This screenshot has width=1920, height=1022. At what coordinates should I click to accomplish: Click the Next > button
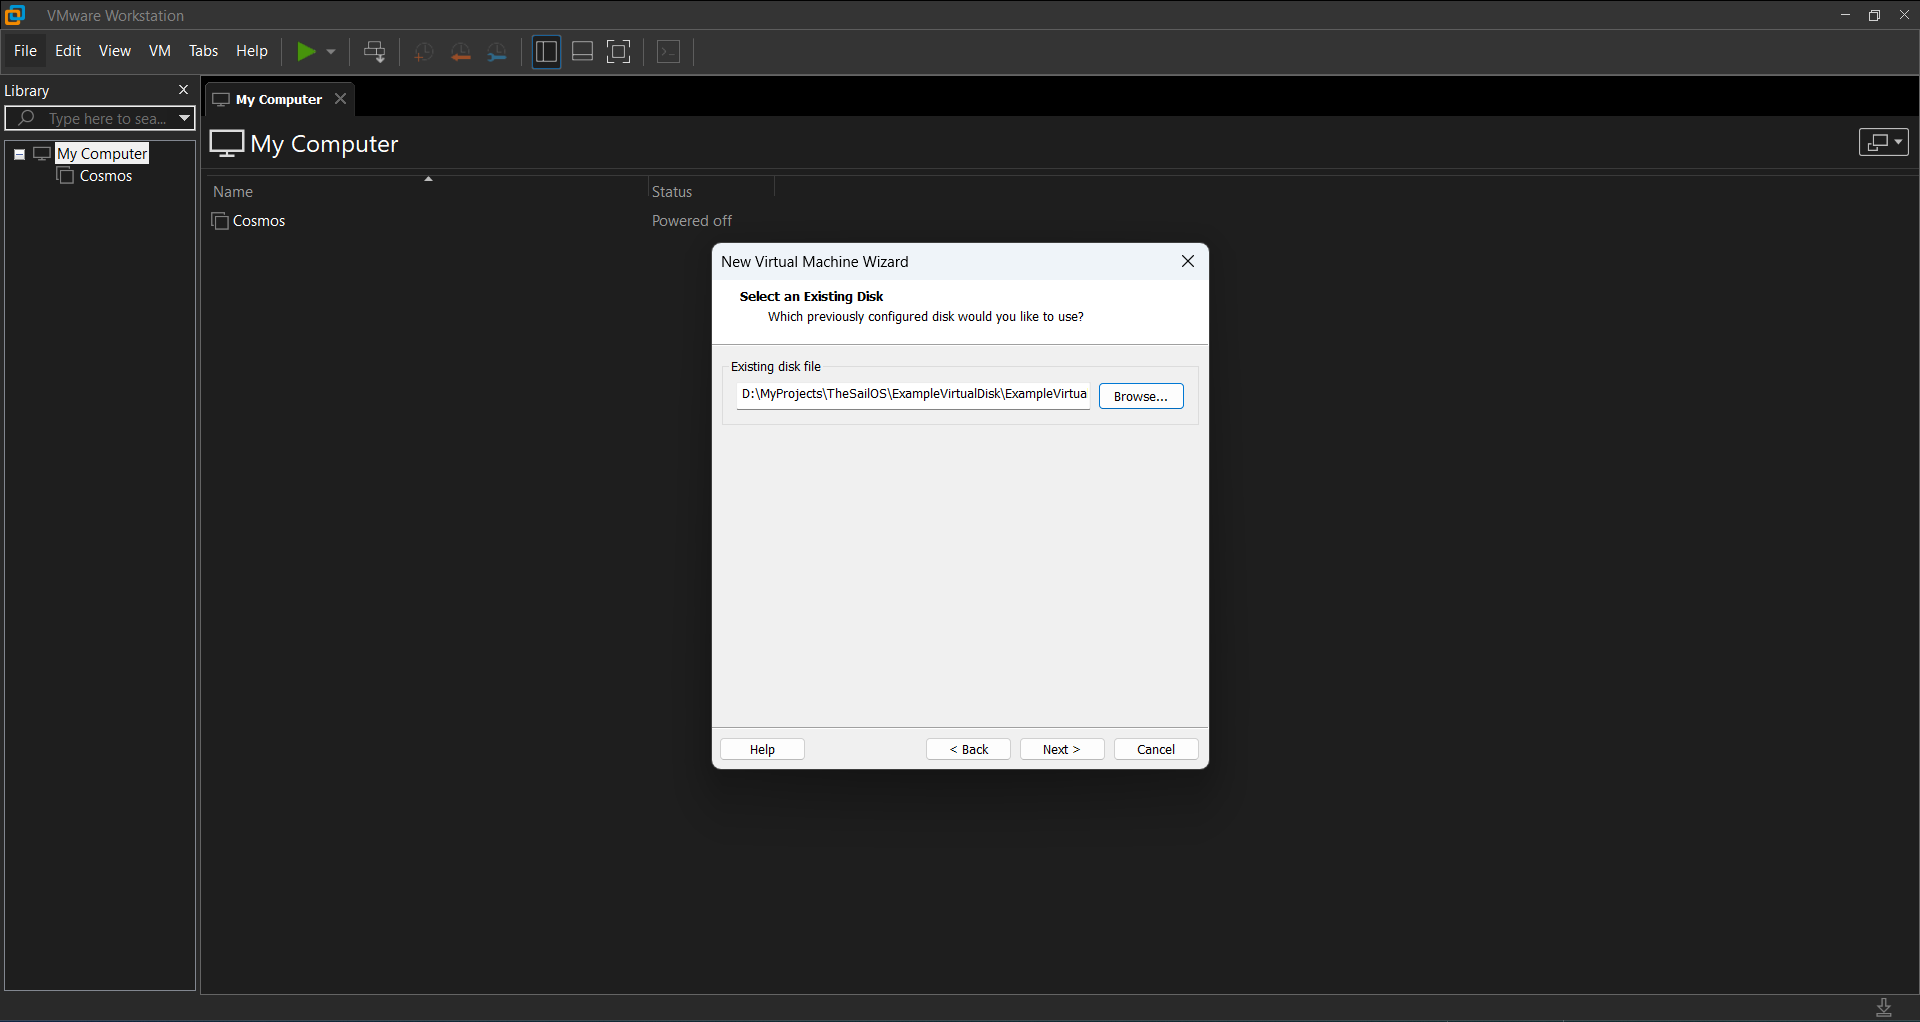[x=1062, y=749]
